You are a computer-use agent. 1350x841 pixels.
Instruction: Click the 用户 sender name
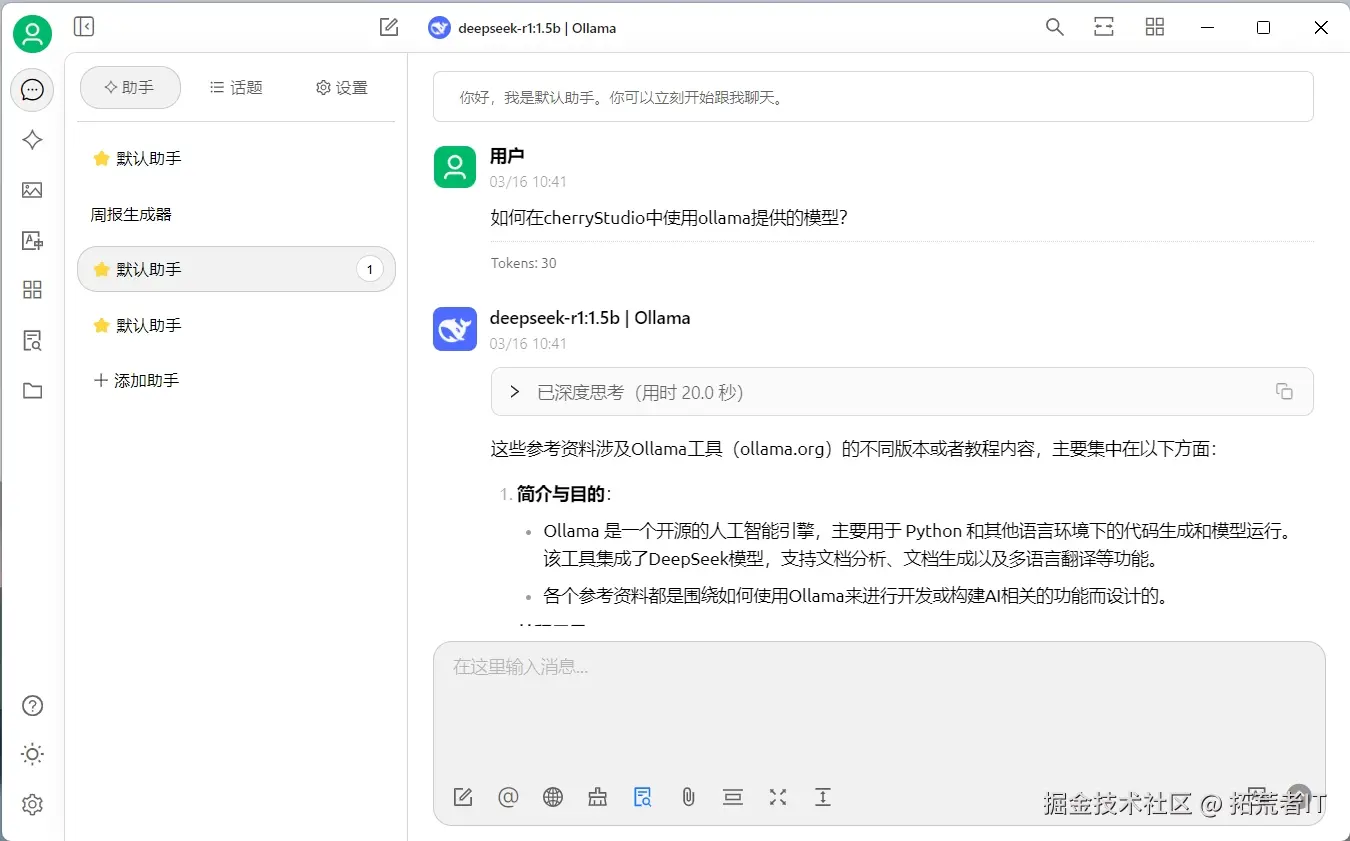point(507,156)
